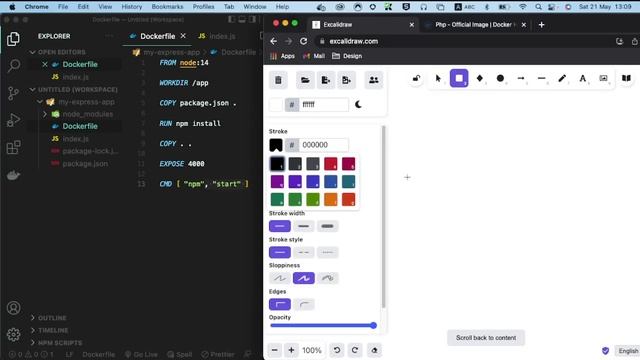Click Scroll back to content button
The width and height of the screenshot is (640, 360).
point(486,338)
